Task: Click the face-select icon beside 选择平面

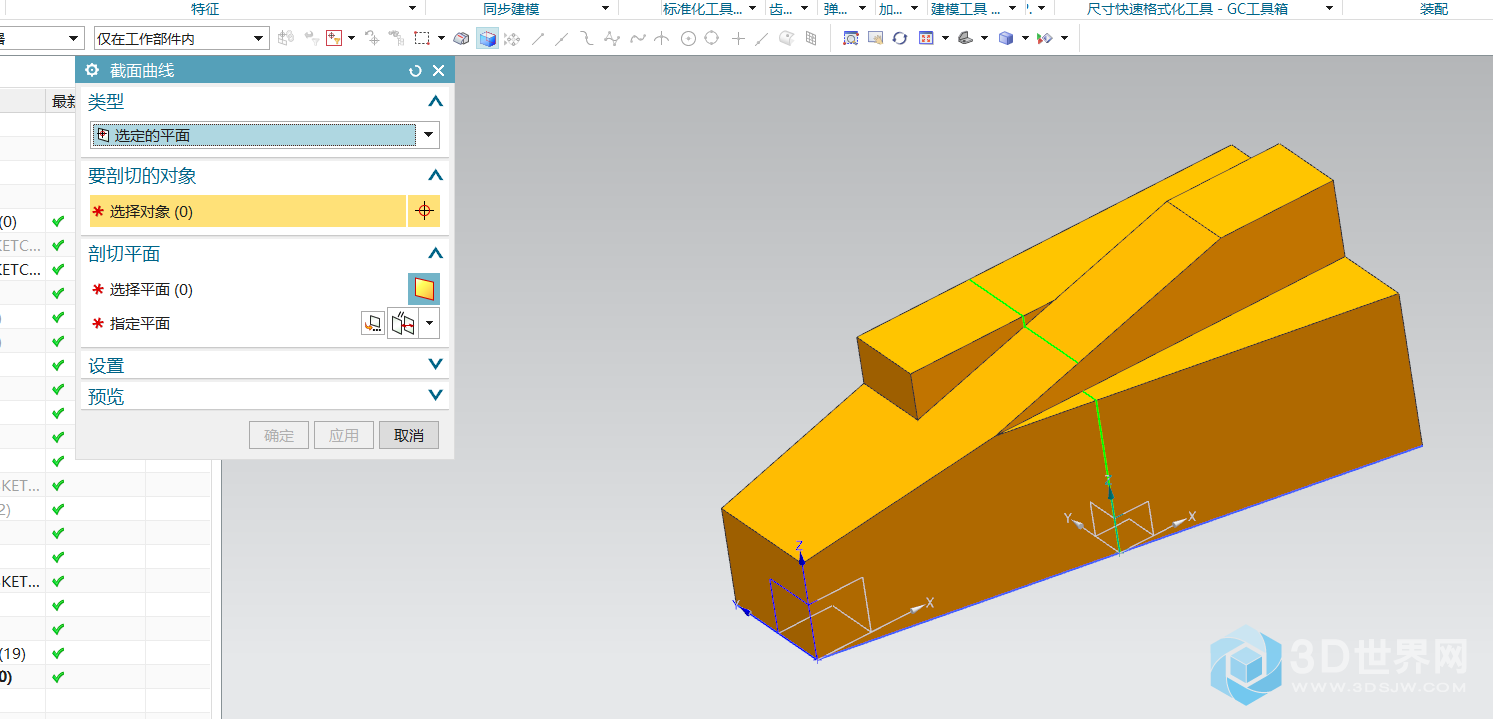Action: click(x=424, y=289)
